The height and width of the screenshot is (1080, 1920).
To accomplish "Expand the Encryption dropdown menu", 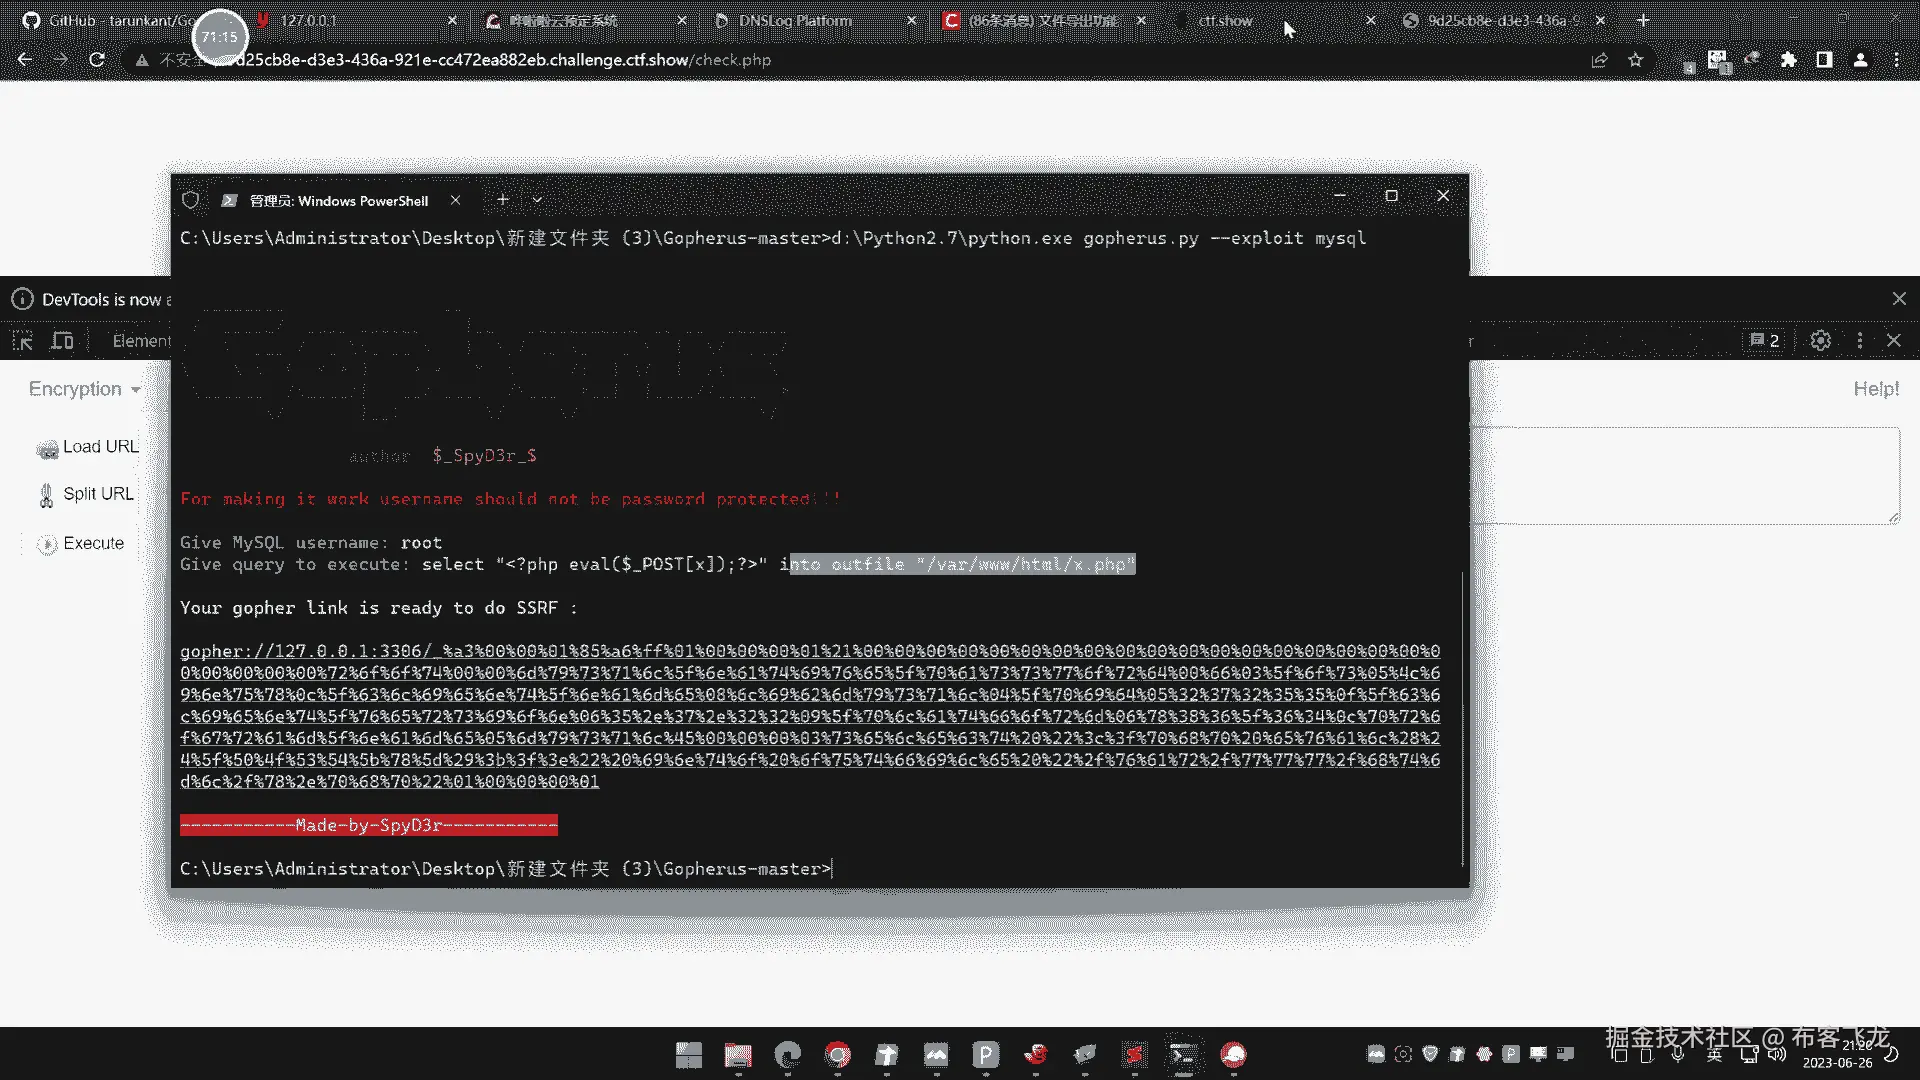I will coord(84,389).
